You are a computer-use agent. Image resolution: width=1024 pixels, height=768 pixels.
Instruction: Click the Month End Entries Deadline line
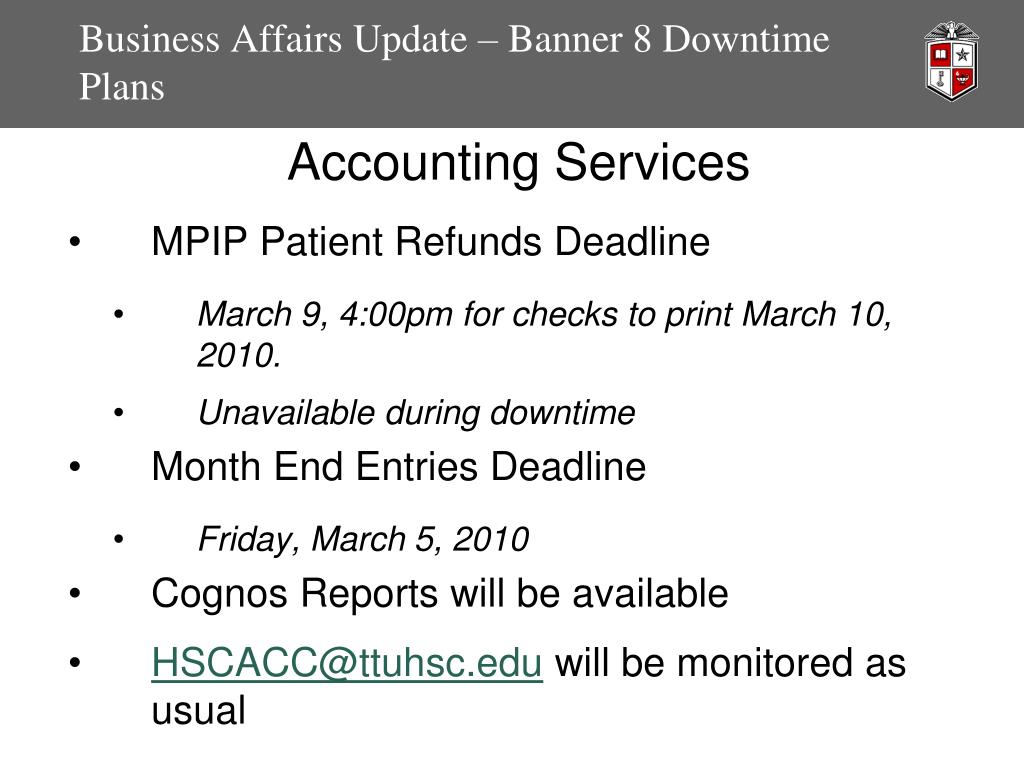[398, 467]
